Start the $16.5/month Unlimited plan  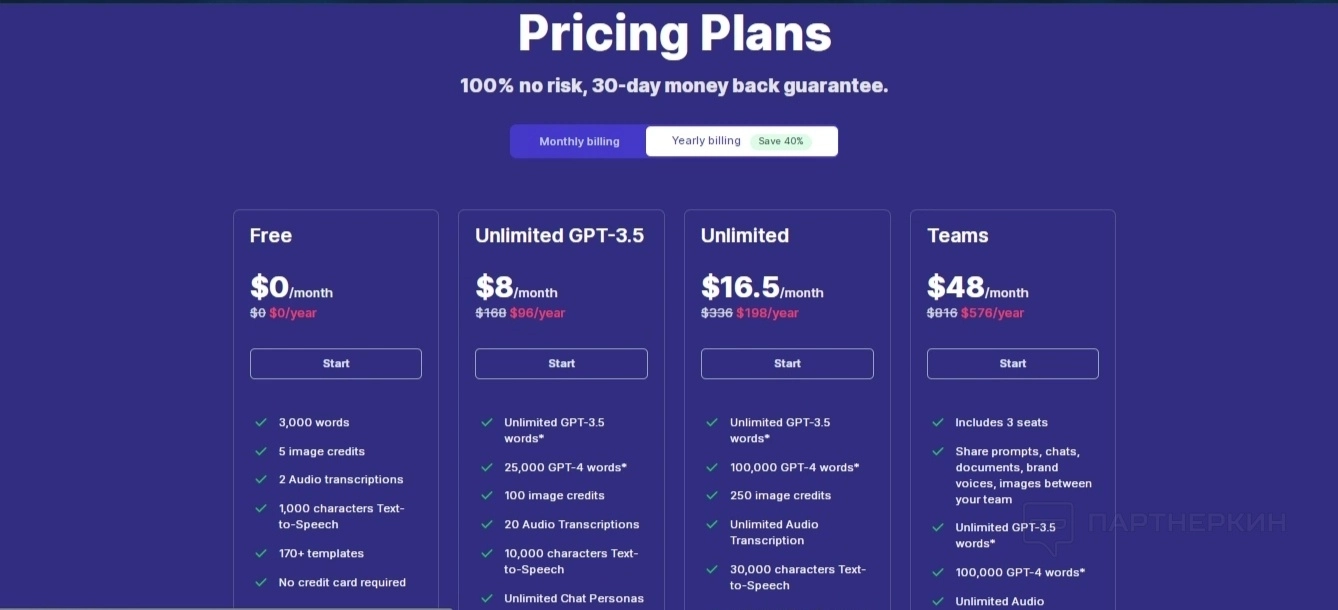[x=787, y=364]
